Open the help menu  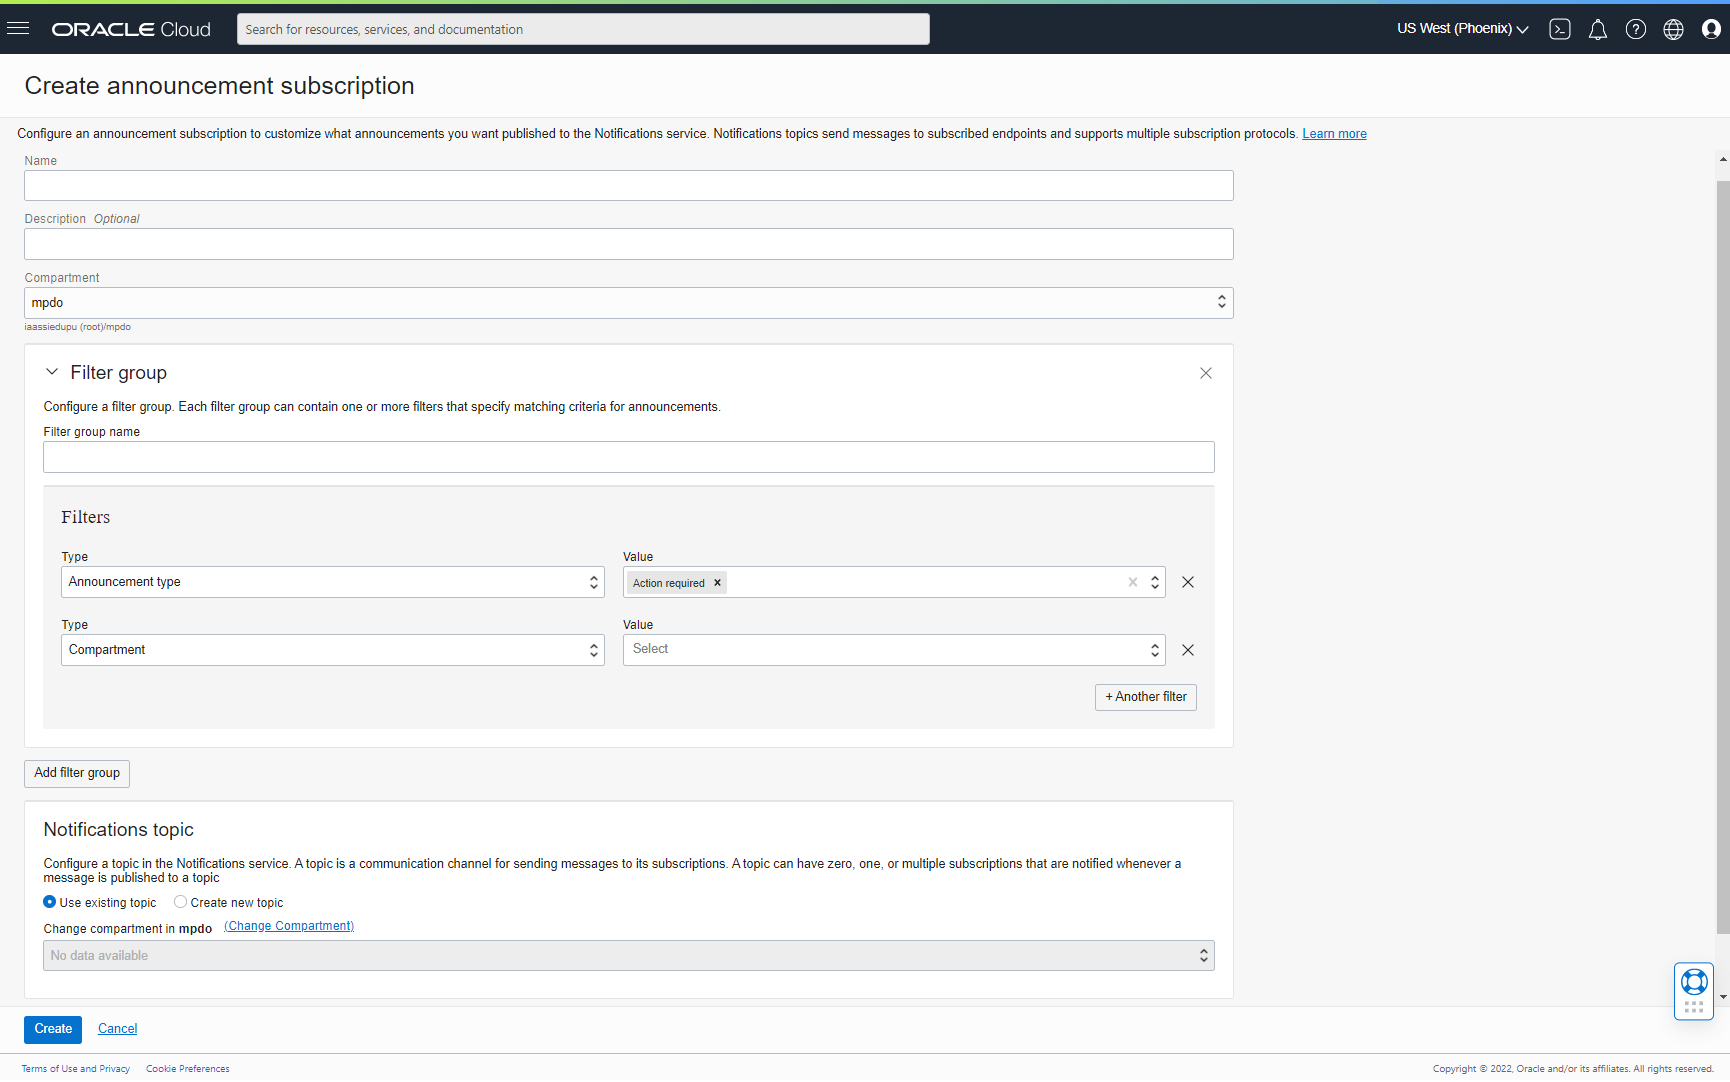click(1636, 29)
